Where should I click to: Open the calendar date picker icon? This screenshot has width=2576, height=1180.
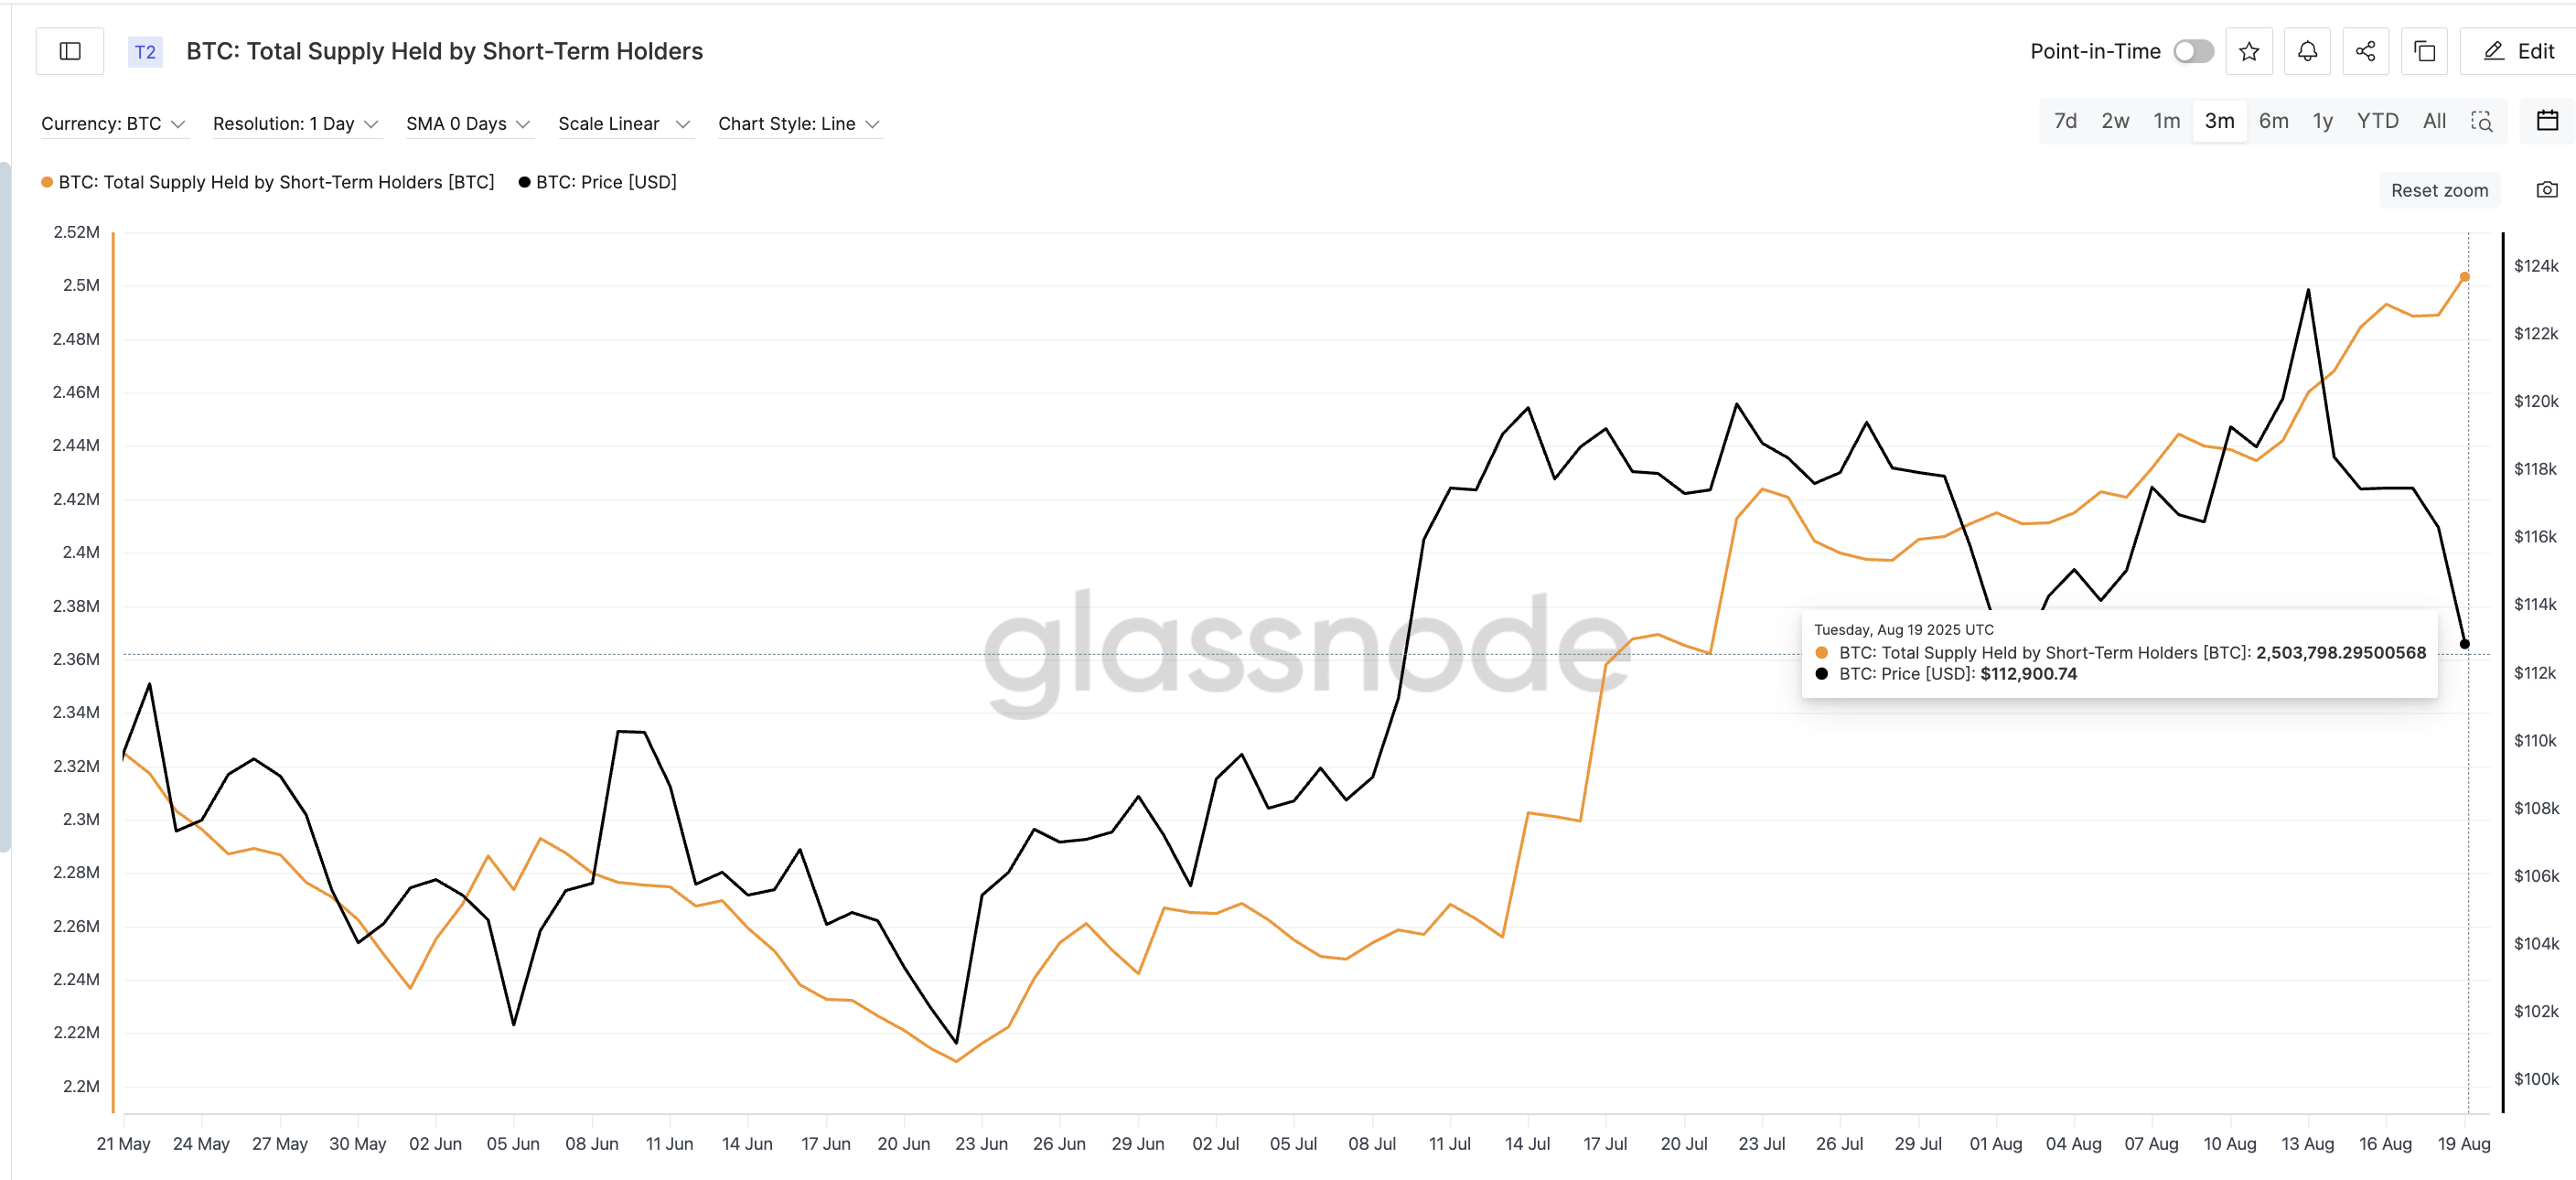click(x=2547, y=121)
